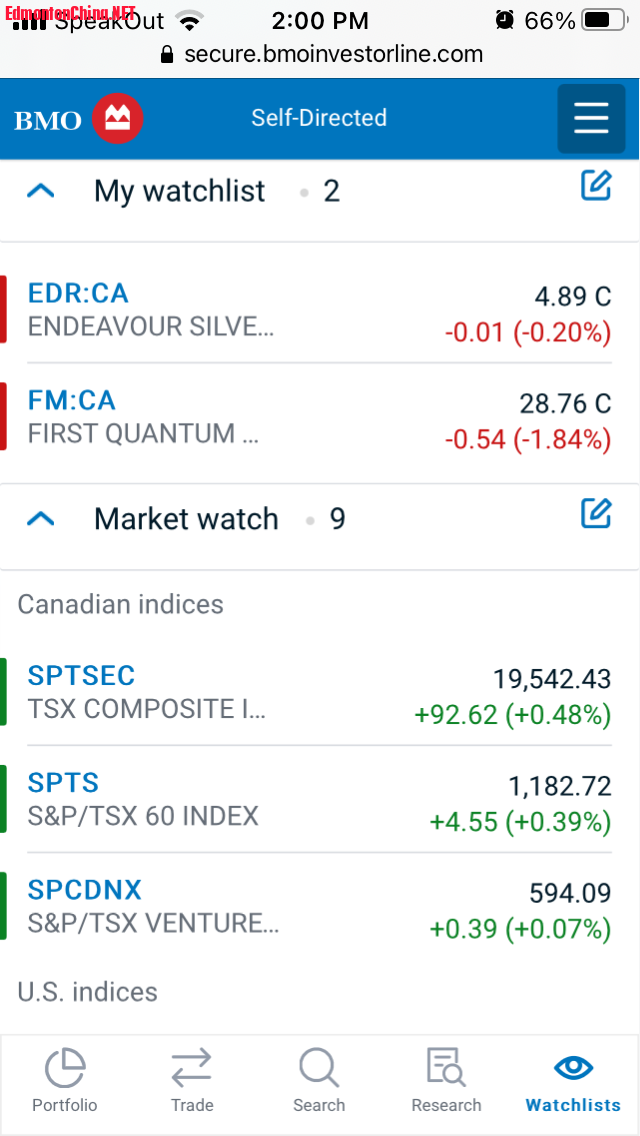Tap the status bar clock
The width and height of the screenshot is (640, 1136).
pyautogui.click(x=320, y=20)
